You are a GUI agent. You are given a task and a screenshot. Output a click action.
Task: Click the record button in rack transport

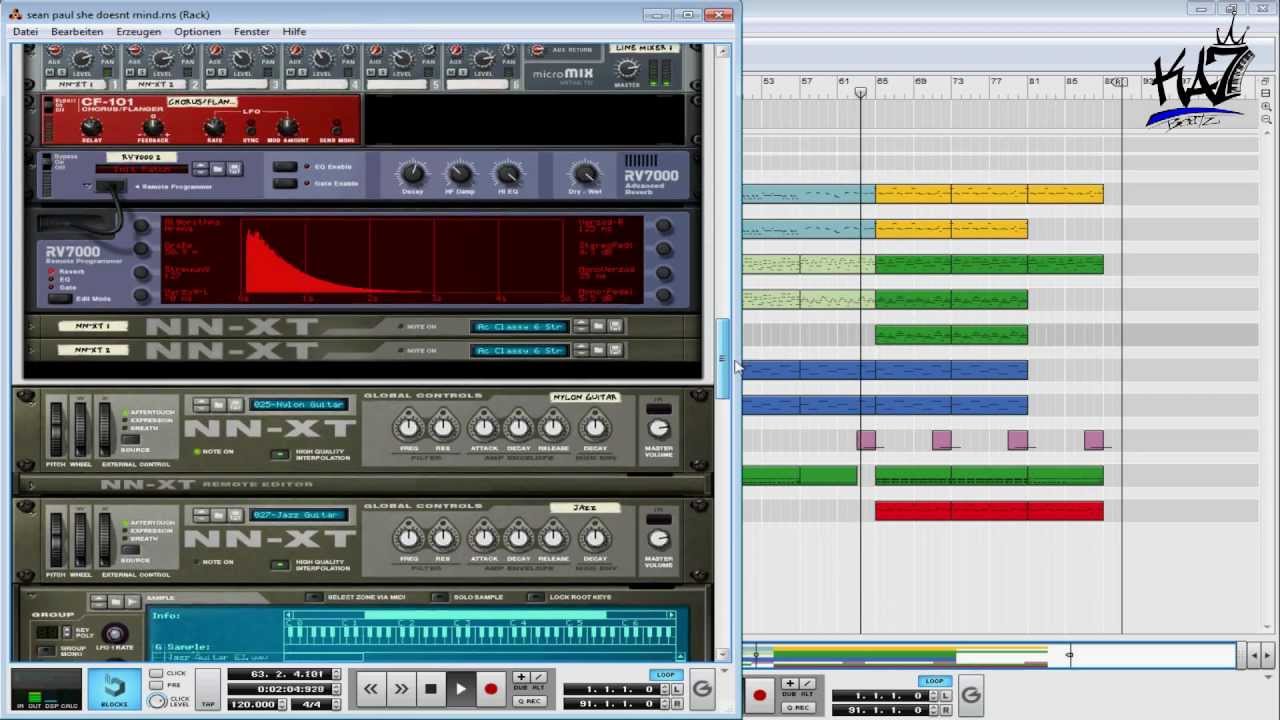click(491, 688)
